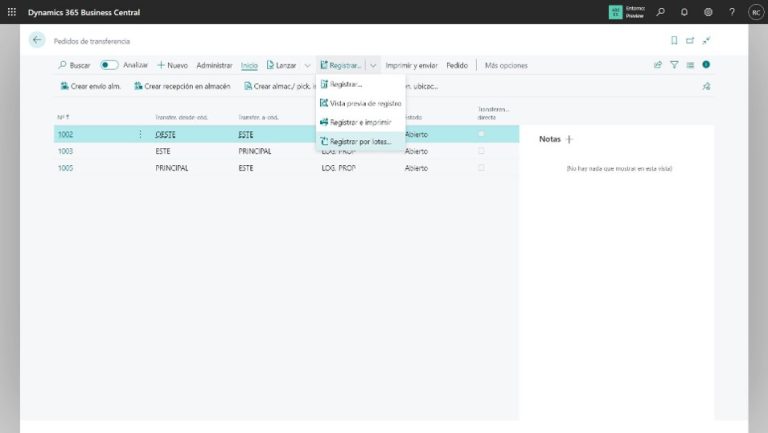Screen dimensions: 768x433
Task: Click Crear envío alm. button
Action: 90,86
